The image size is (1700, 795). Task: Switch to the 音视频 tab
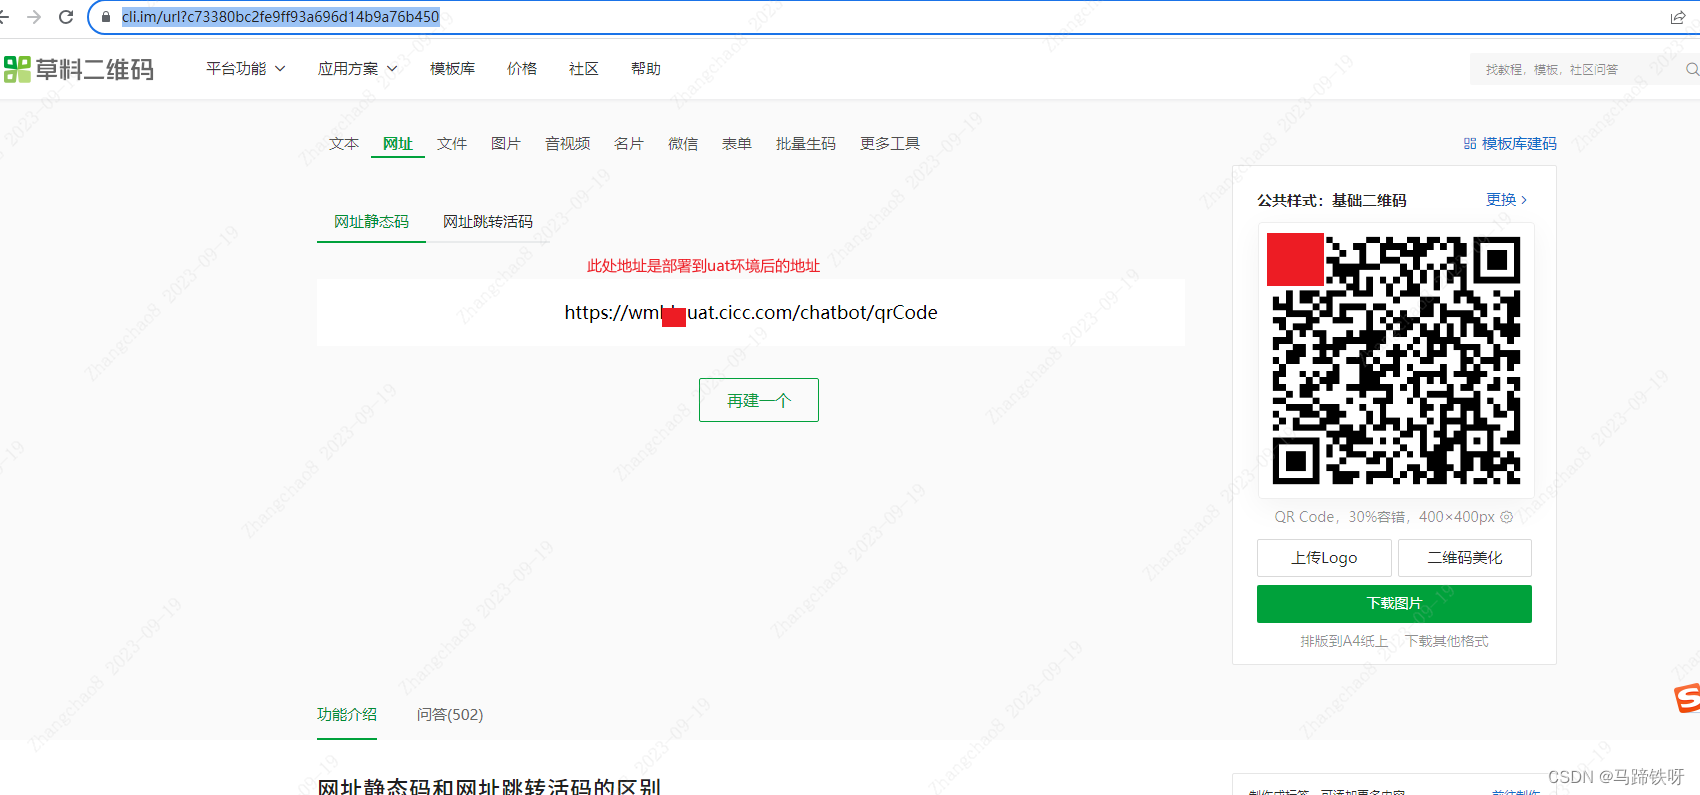click(x=568, y=144)
